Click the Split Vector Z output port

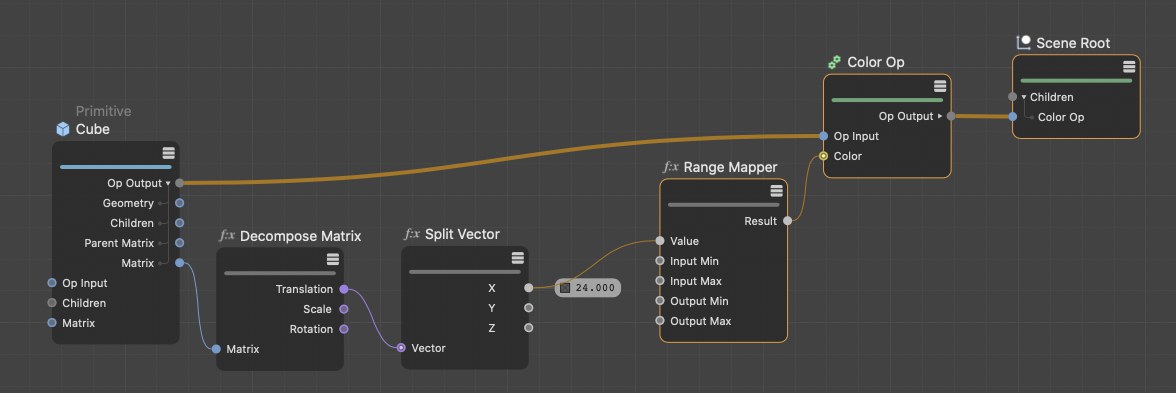[x=529, y=328]
